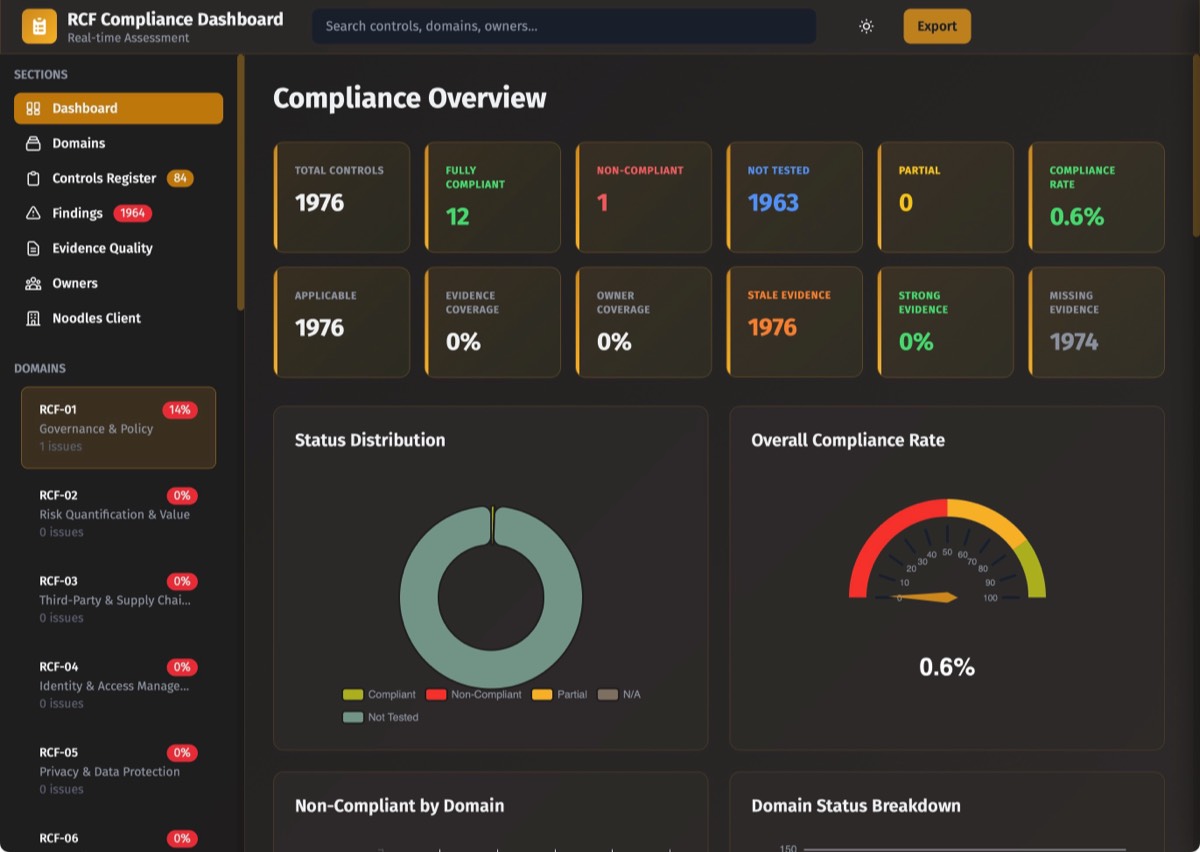
Task: Click the RCF clipboard logo icon
Action: click(x=39, y=27)
